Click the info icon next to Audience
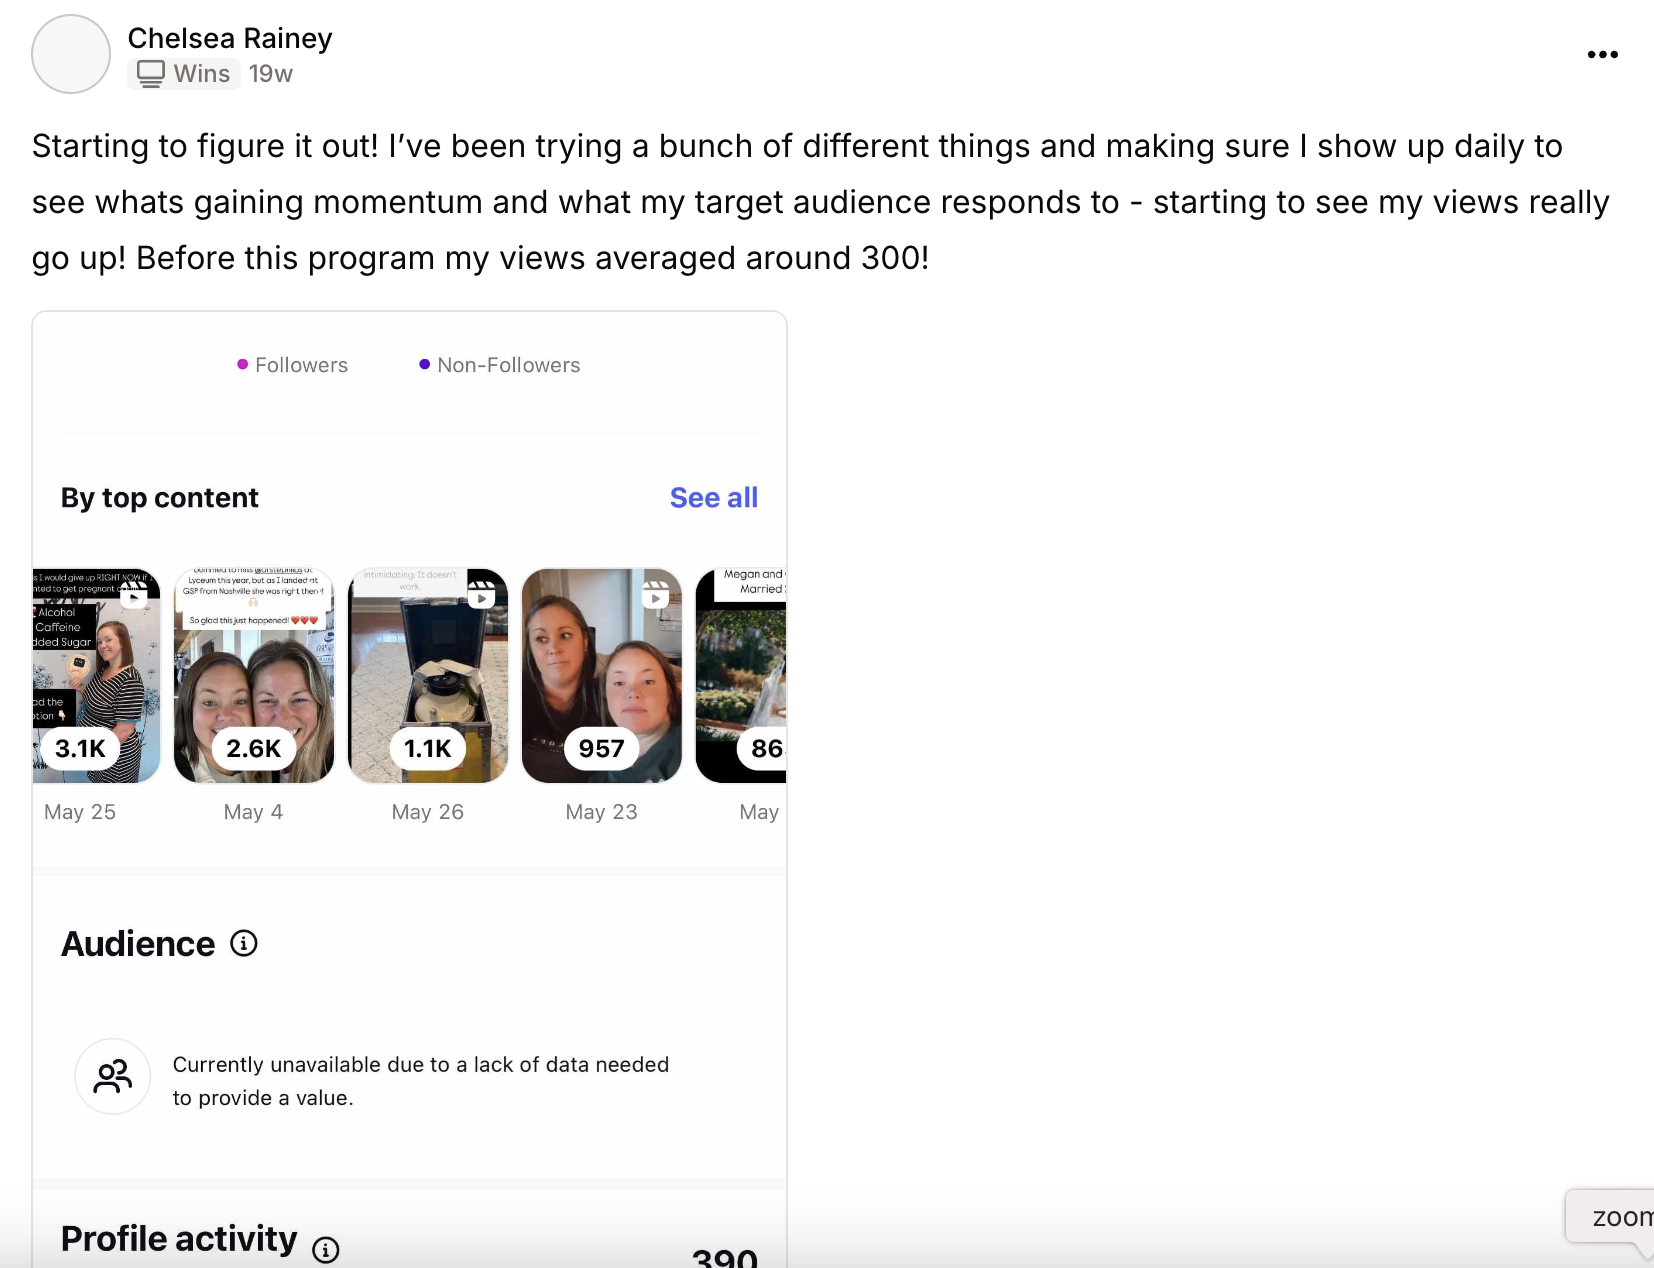The height and width of the screenshot is (1268, 1654). (x=244, y=943)
